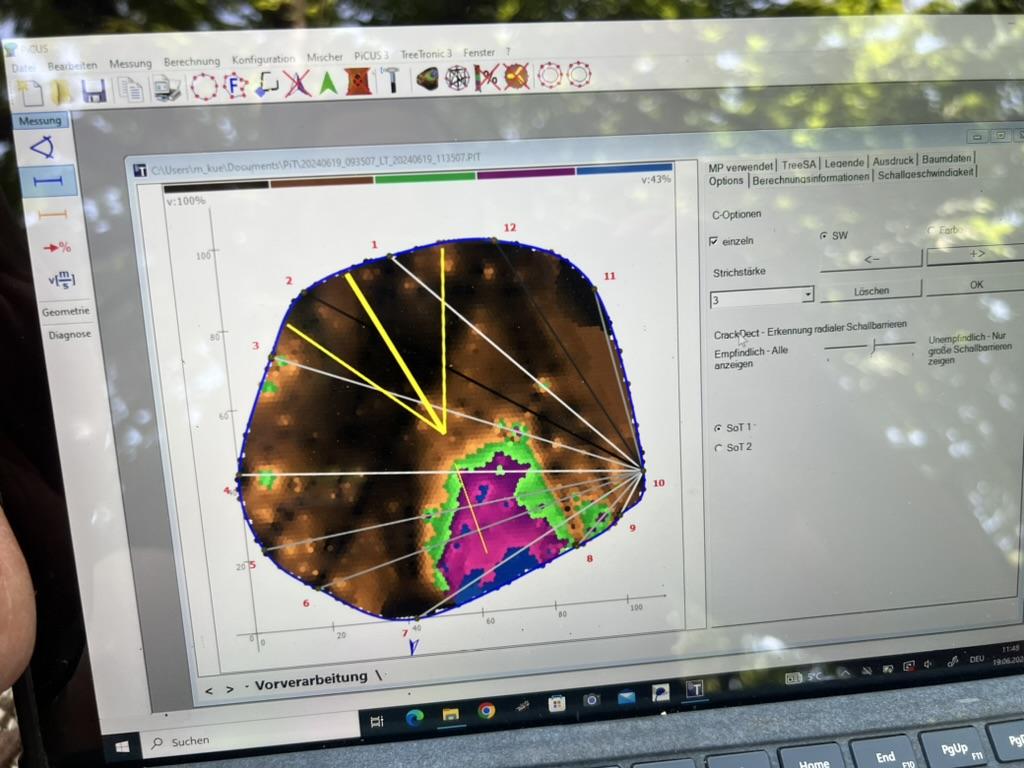Viewport: 1024px width, 768px height.
Task: Select the SW radio button
Action: (x=824, y=236)
